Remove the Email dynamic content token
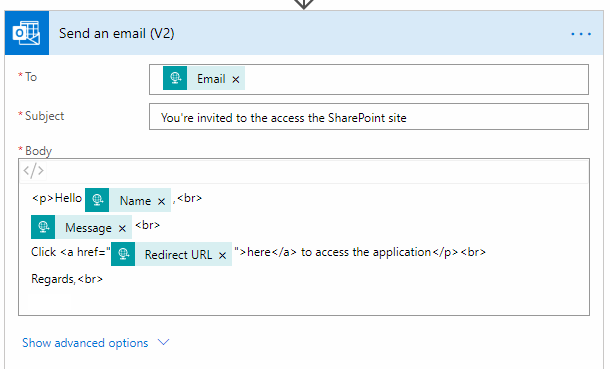 click(235, 80)
